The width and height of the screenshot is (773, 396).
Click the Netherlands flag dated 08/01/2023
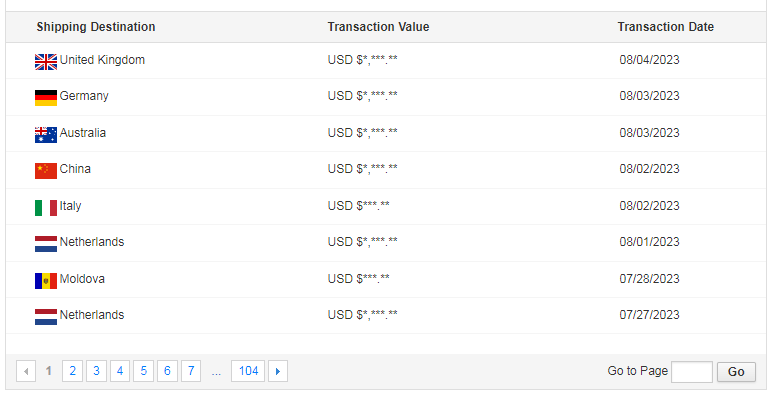click(x=46, y=244)
